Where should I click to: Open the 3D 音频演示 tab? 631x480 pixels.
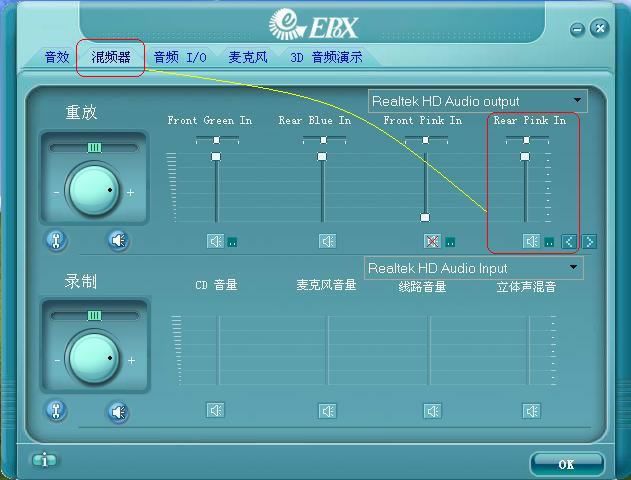[326, 57]
